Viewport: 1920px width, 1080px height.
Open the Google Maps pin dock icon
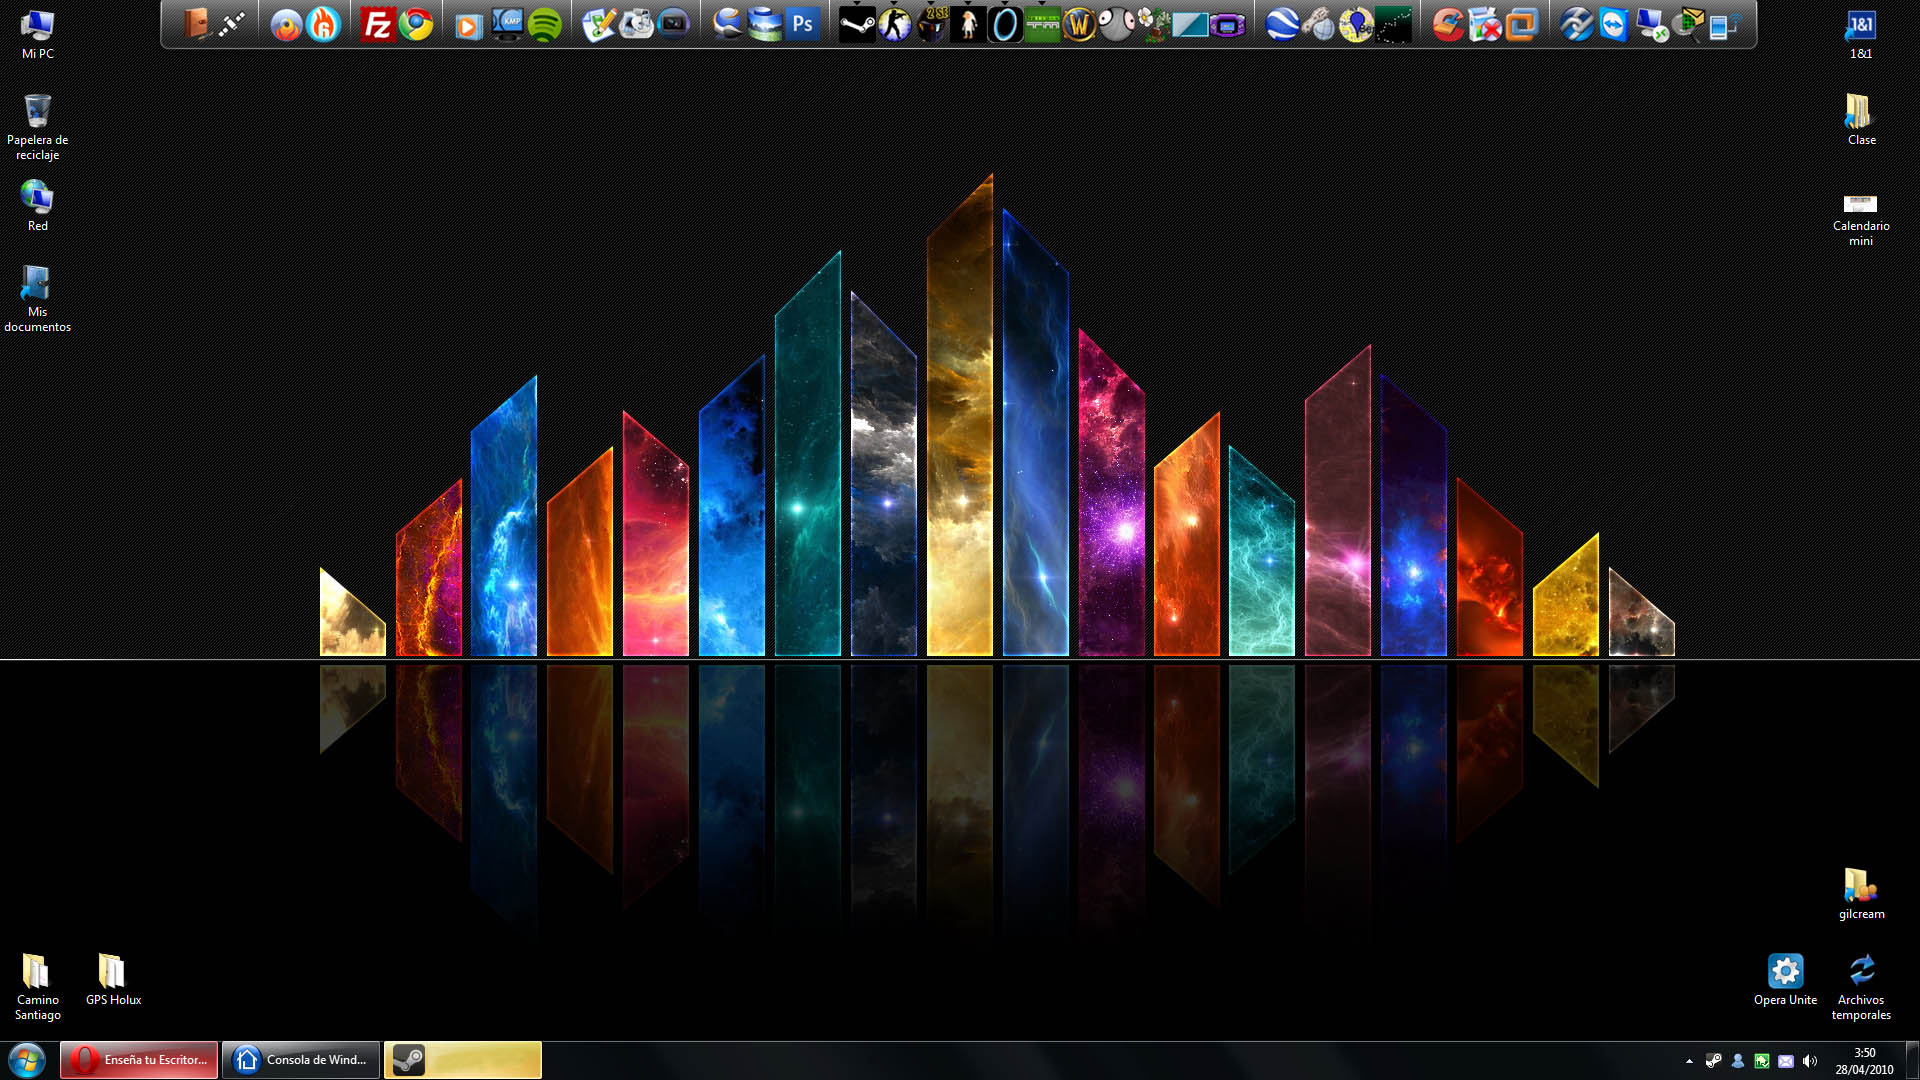click(x=1356, y=24)
